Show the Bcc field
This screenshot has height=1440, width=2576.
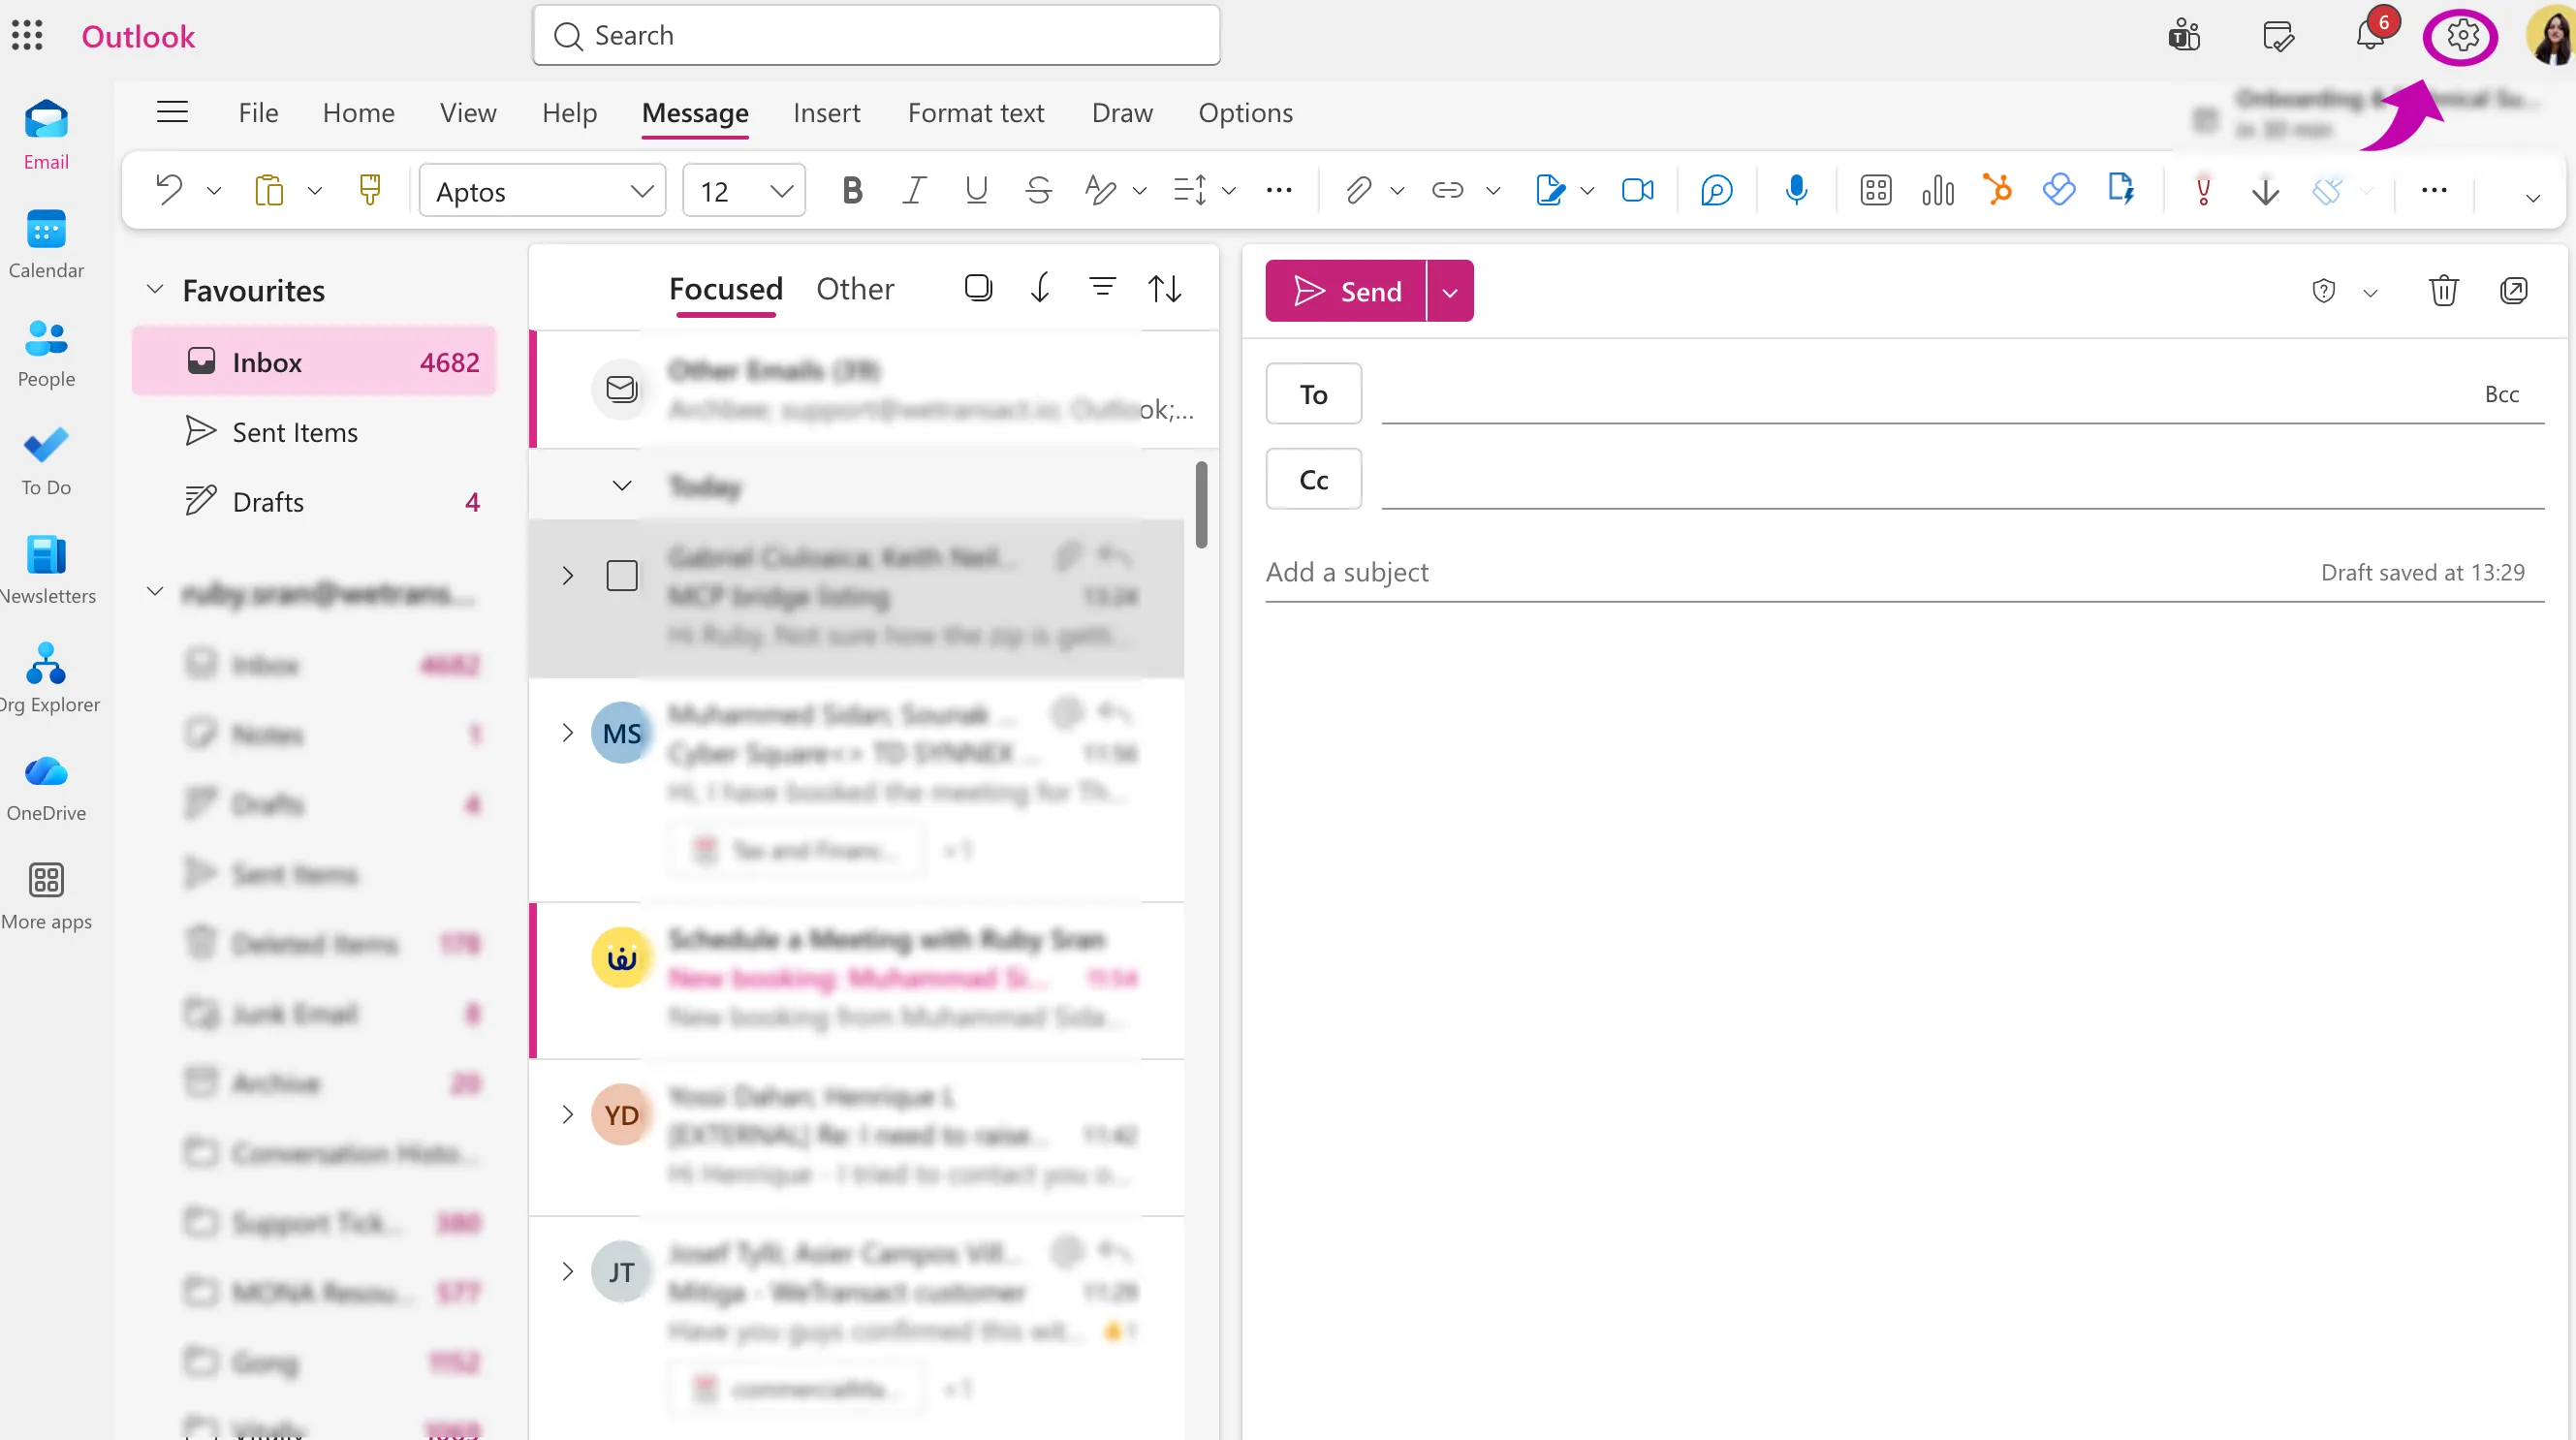(2502, 394)
